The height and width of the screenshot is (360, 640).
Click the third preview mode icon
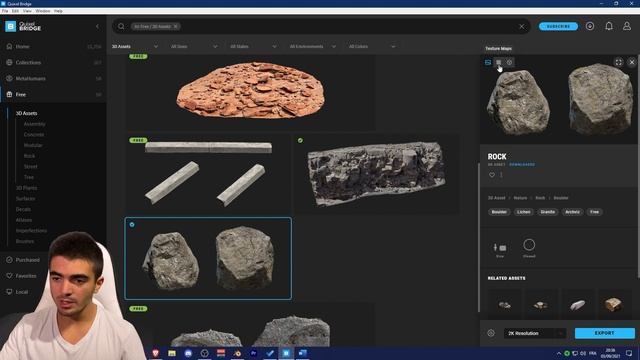pos(509,62)
